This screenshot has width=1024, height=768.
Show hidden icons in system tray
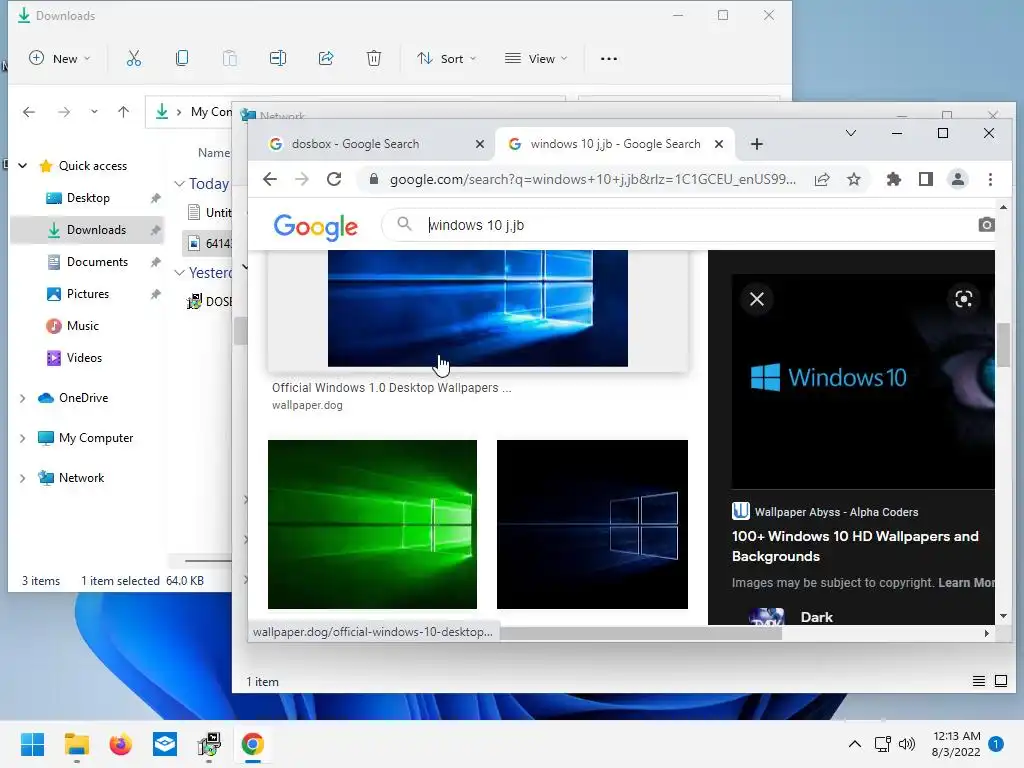[854, 744]
